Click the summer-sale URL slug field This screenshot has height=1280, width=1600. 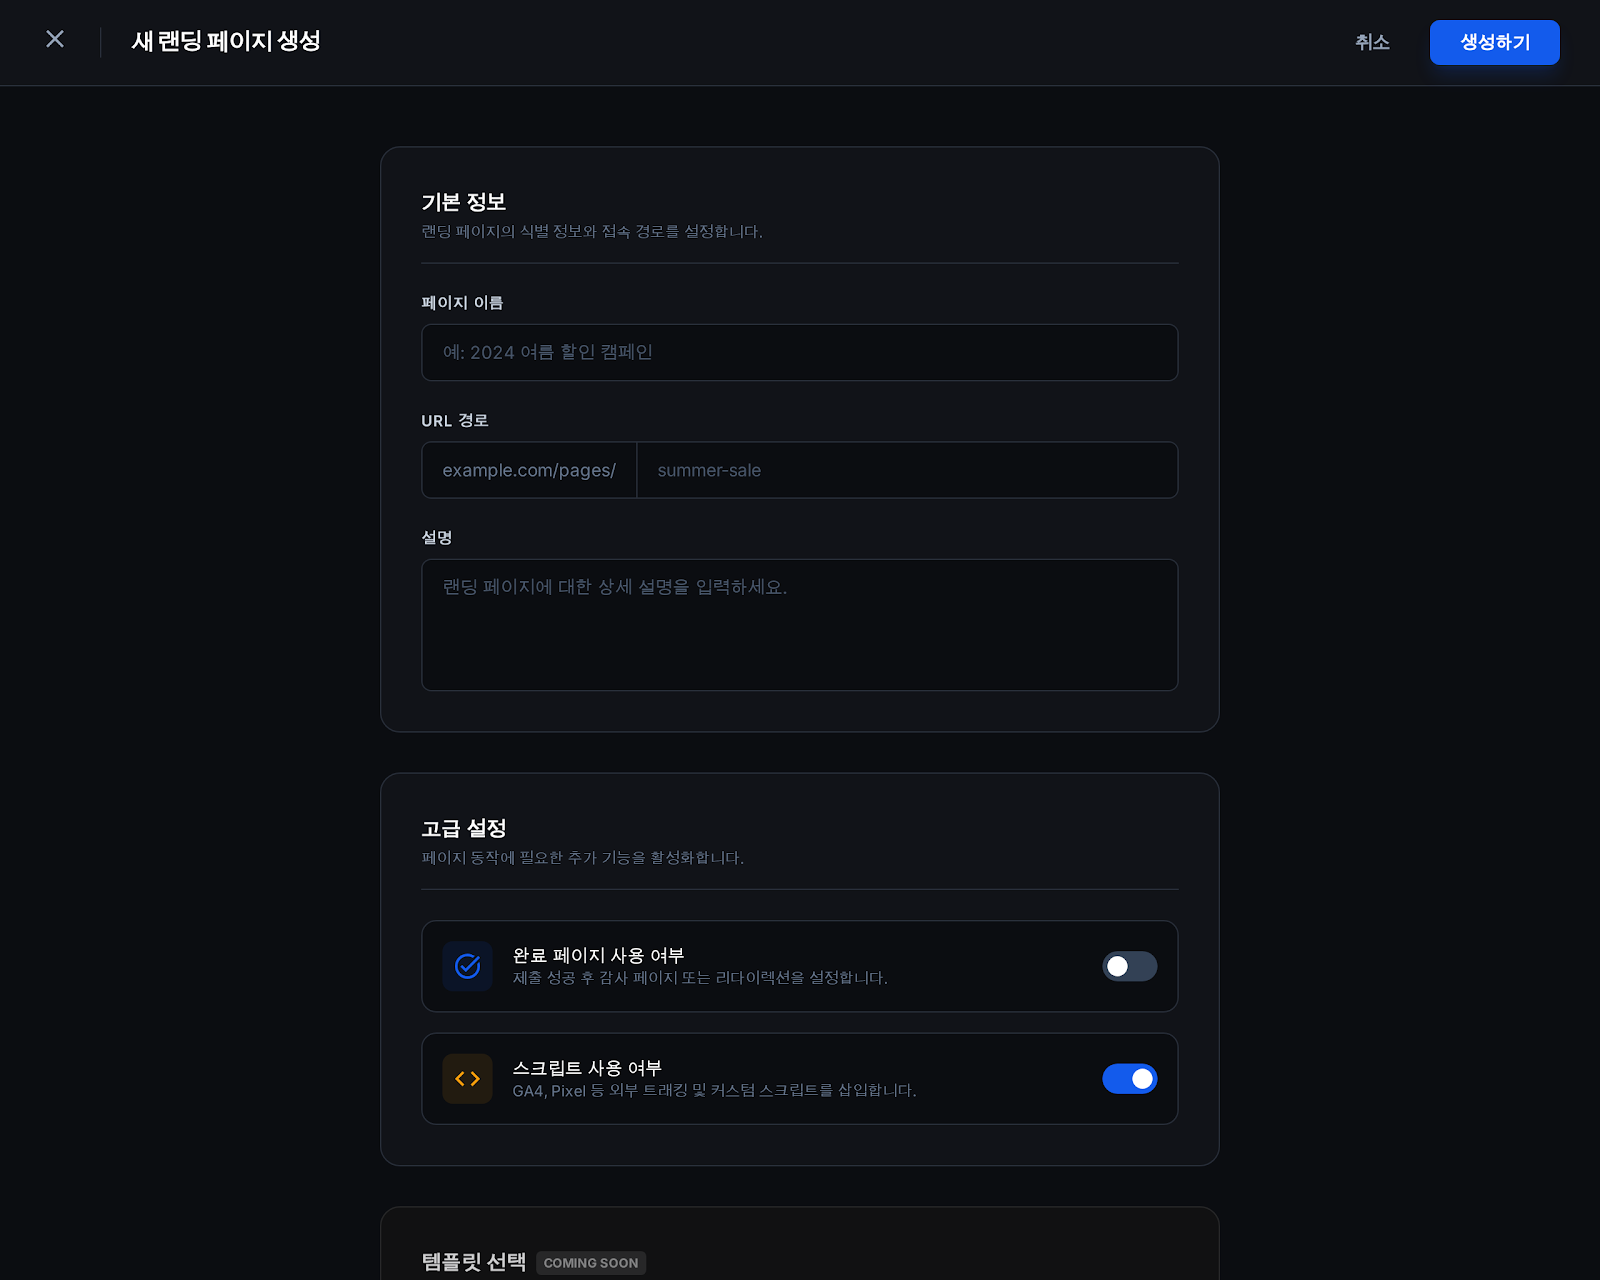pyautogui.click(x=906, y=470)
